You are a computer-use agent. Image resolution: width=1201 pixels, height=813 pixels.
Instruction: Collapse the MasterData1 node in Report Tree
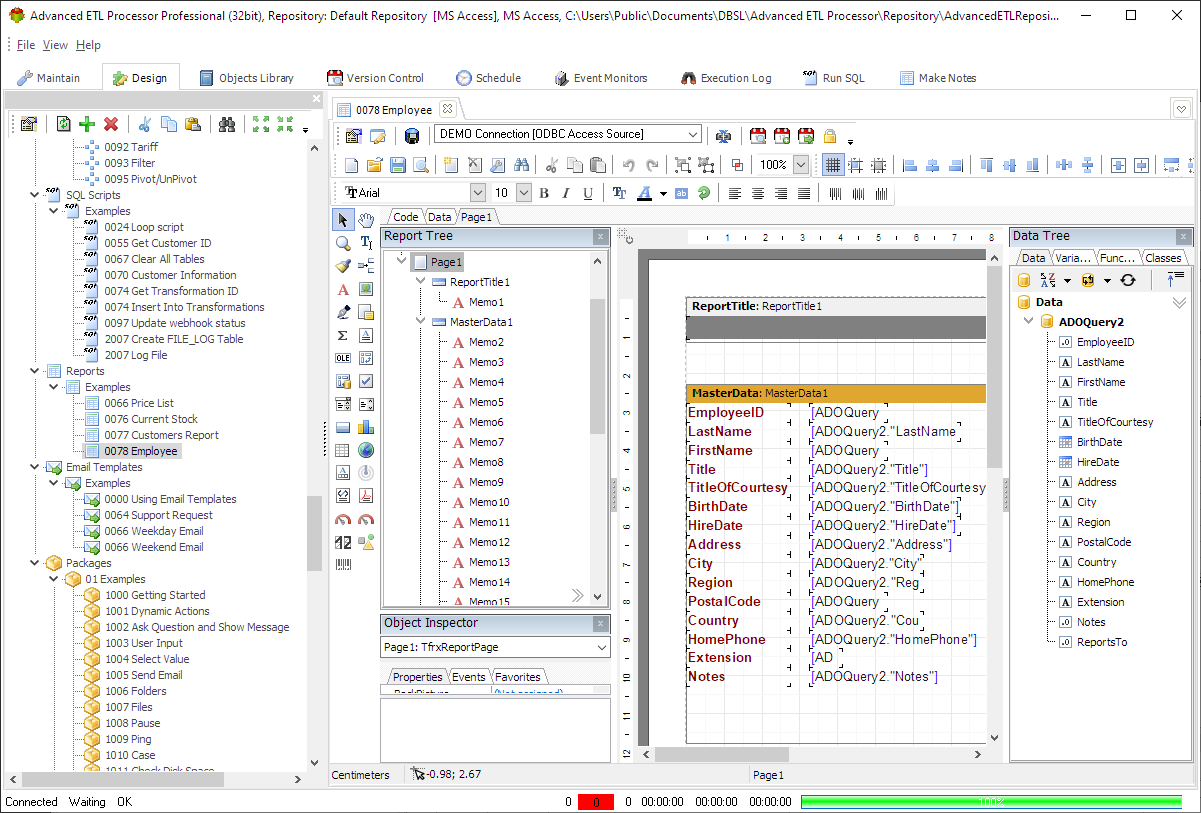click(422, 322)
